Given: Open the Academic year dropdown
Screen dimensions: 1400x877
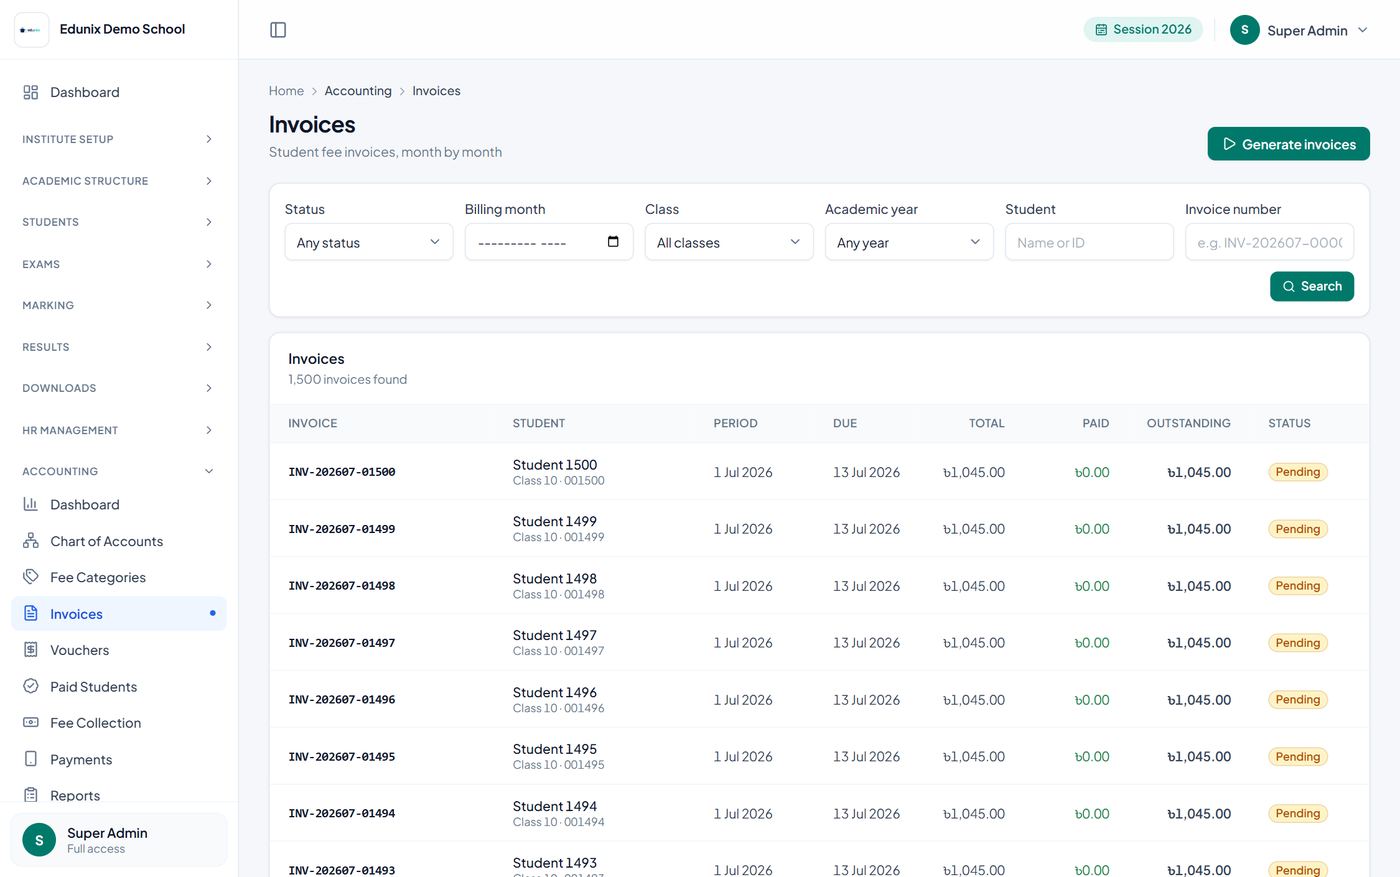Looking at the screenshot, I should 909,242.
